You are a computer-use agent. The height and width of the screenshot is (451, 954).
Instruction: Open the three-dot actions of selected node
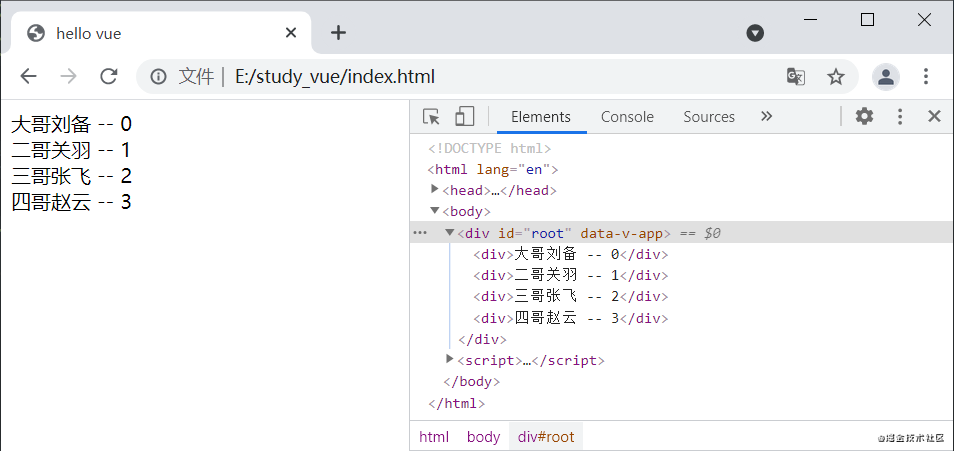[420, 233]
